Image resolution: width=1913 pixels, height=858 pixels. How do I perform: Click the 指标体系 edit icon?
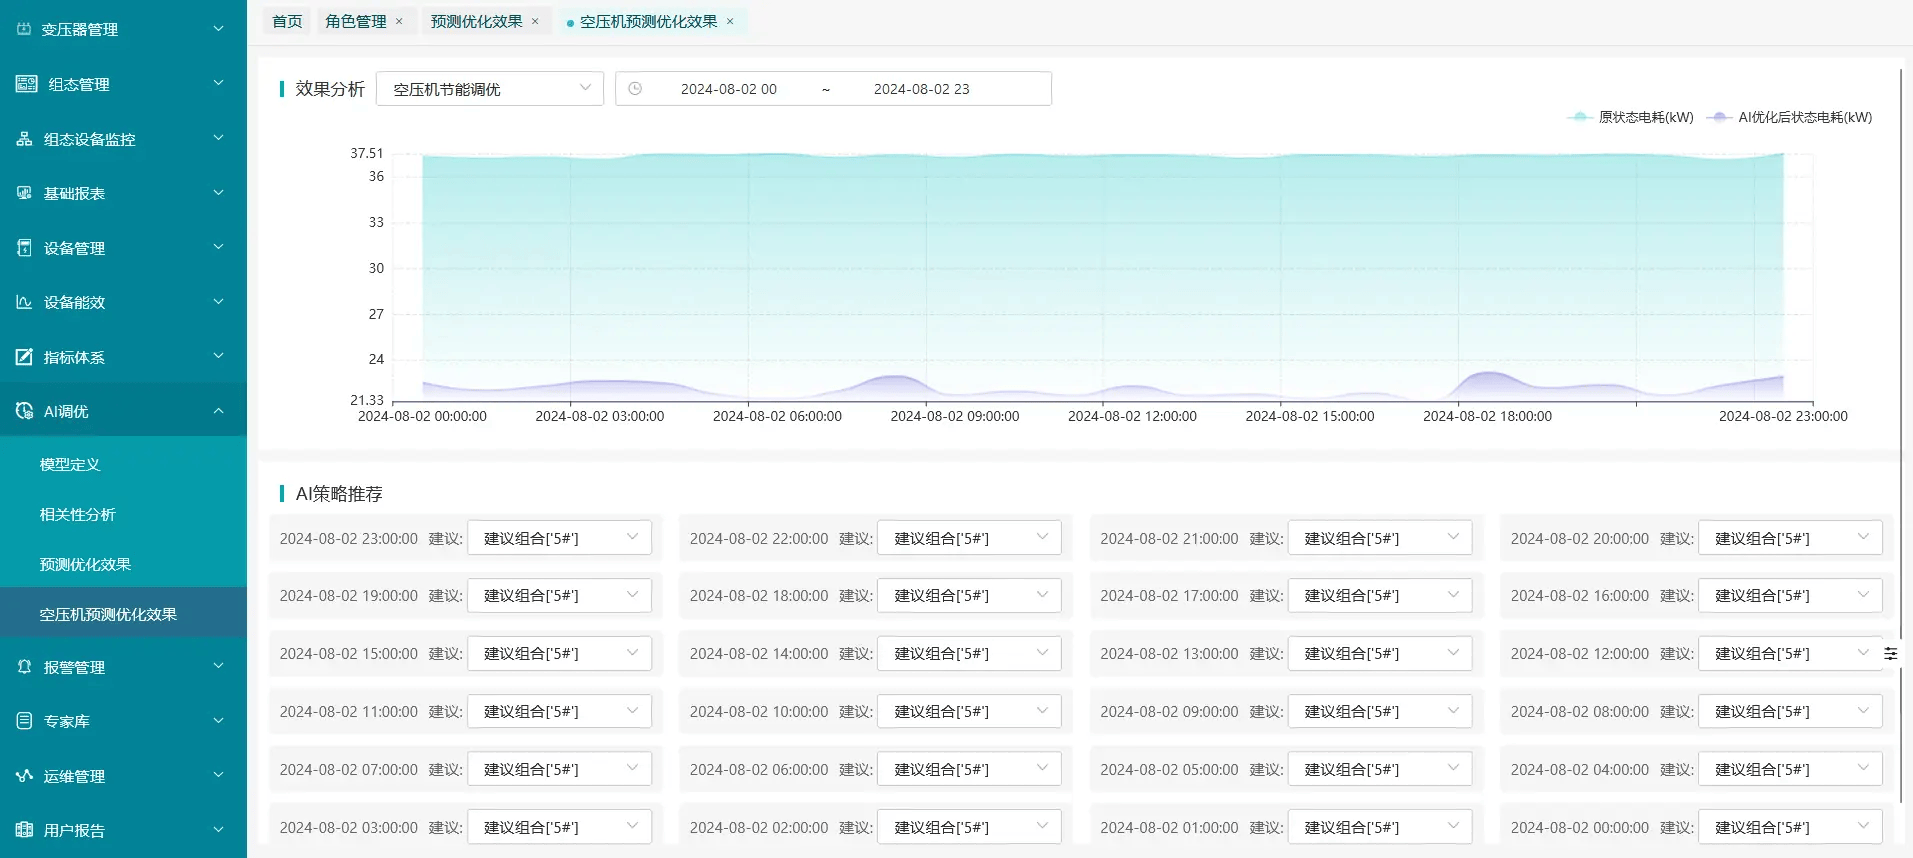[x=24, y=357]
